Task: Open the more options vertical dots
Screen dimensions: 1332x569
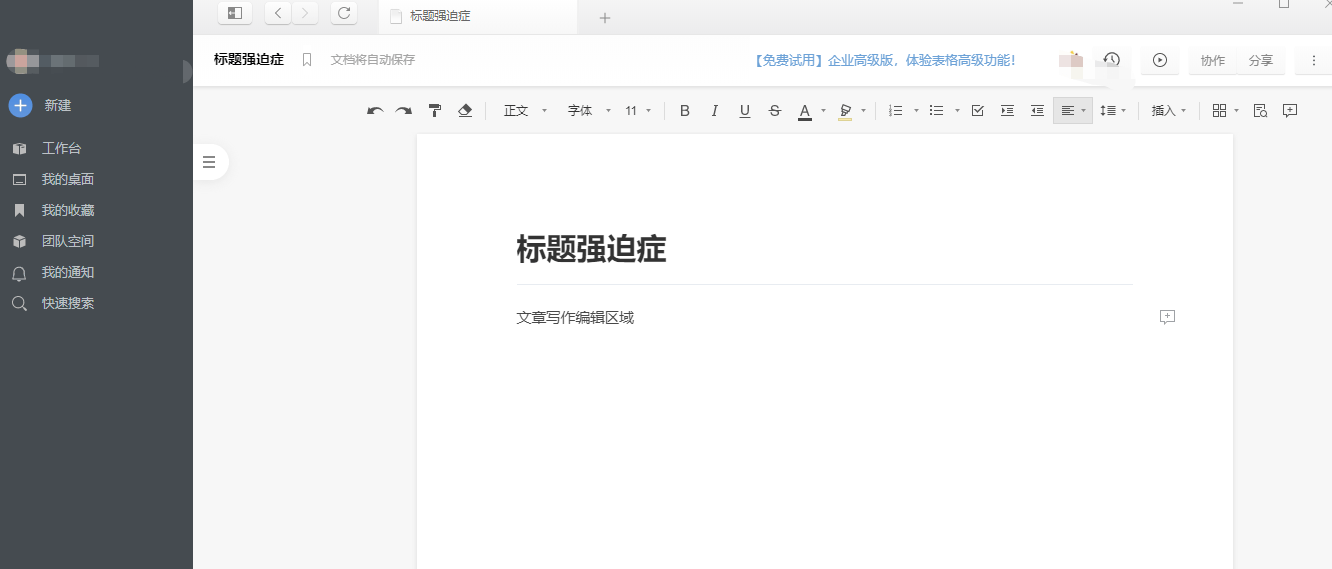Action: (x=1313, y=60)
